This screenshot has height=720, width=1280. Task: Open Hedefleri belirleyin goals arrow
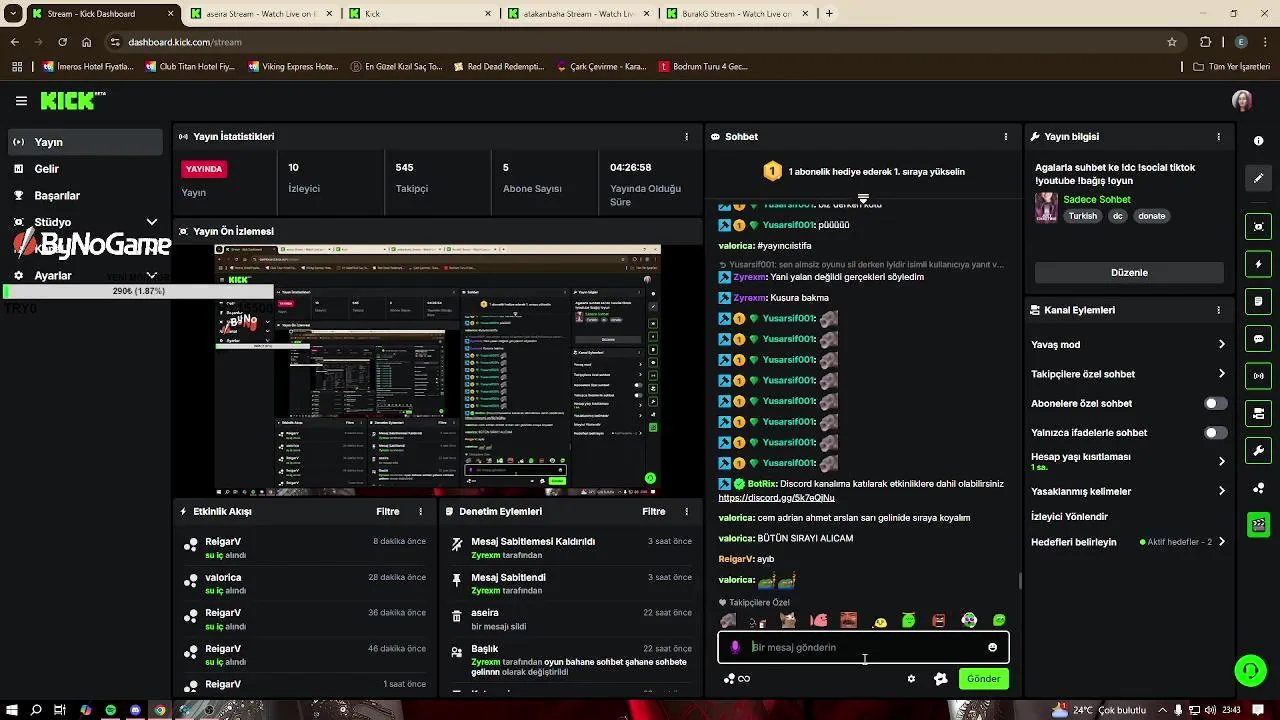[1221, 542]
